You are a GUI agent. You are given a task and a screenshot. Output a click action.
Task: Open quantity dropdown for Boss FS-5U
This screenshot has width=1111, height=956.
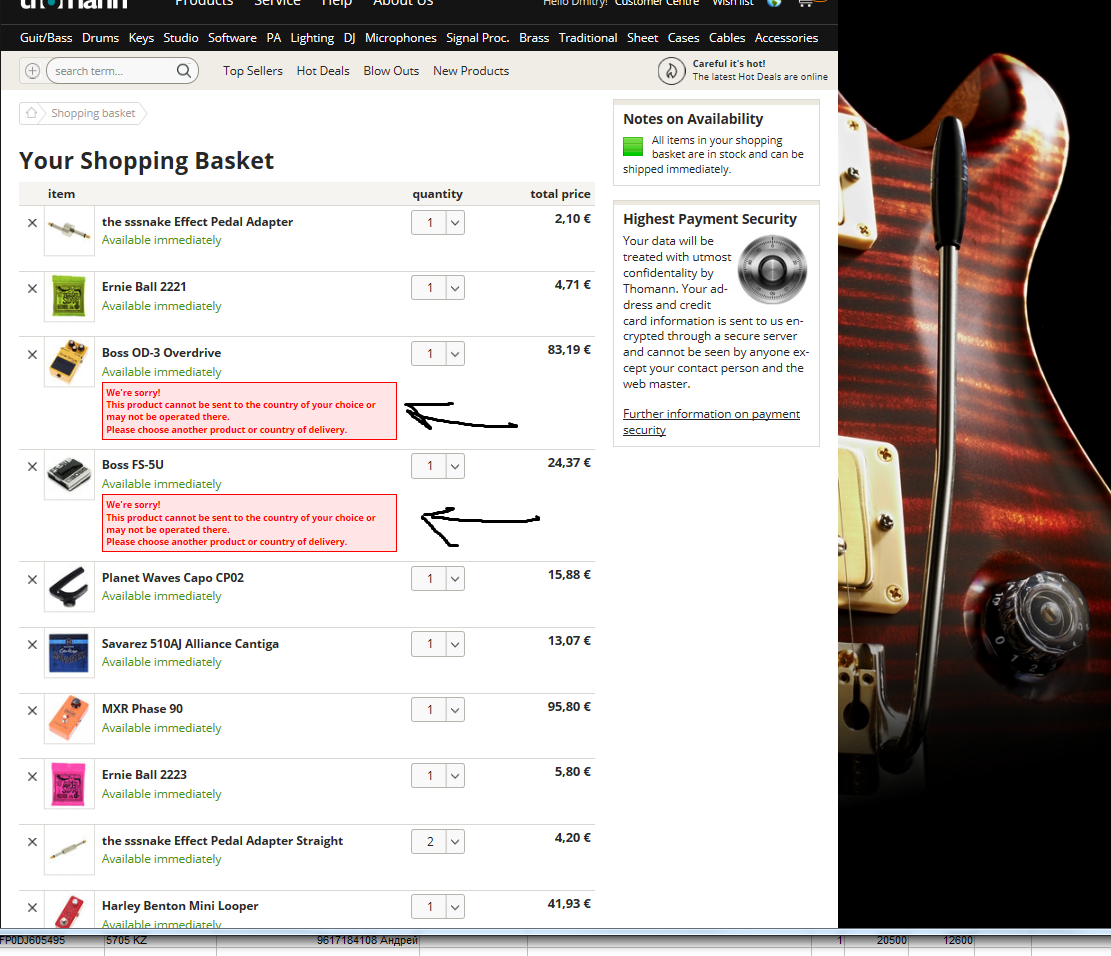[x=455, y=466]
